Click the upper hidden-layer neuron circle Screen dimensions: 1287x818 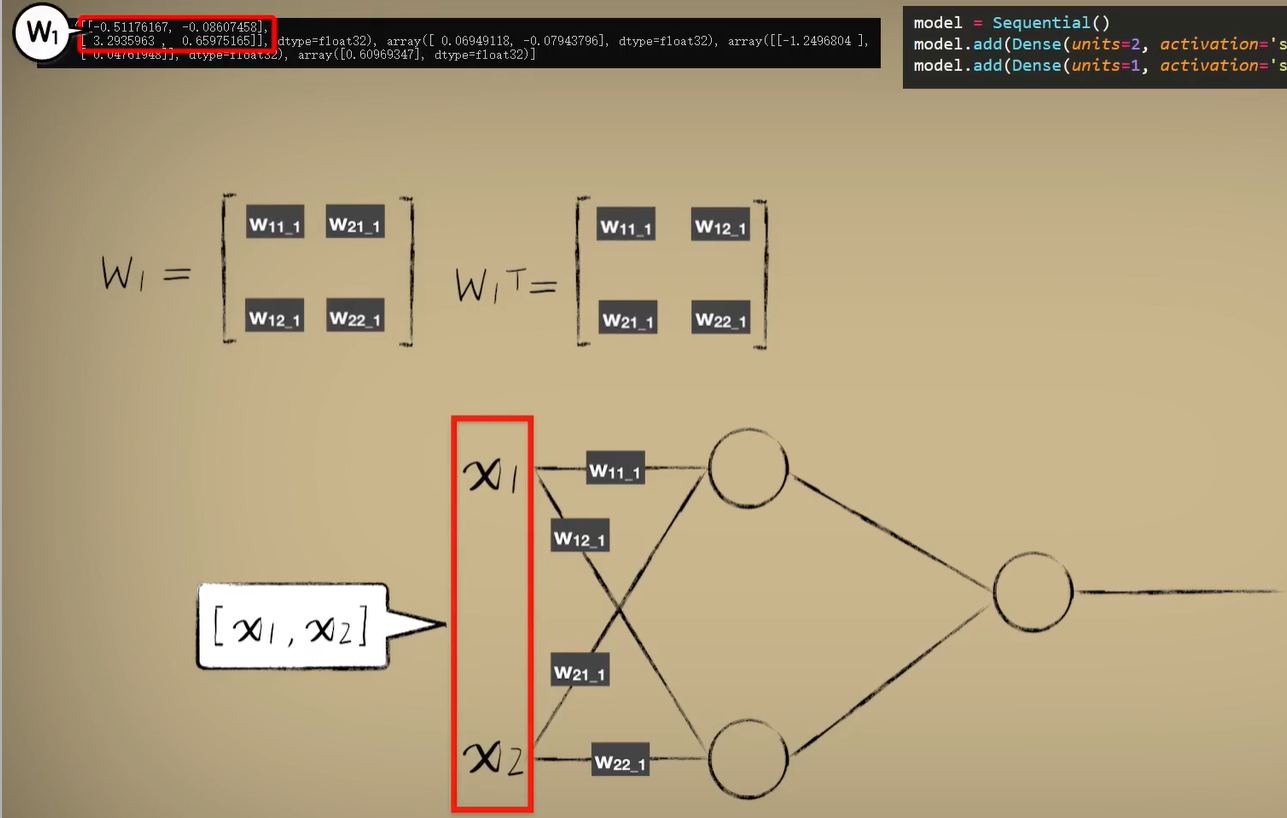point(748,468)
